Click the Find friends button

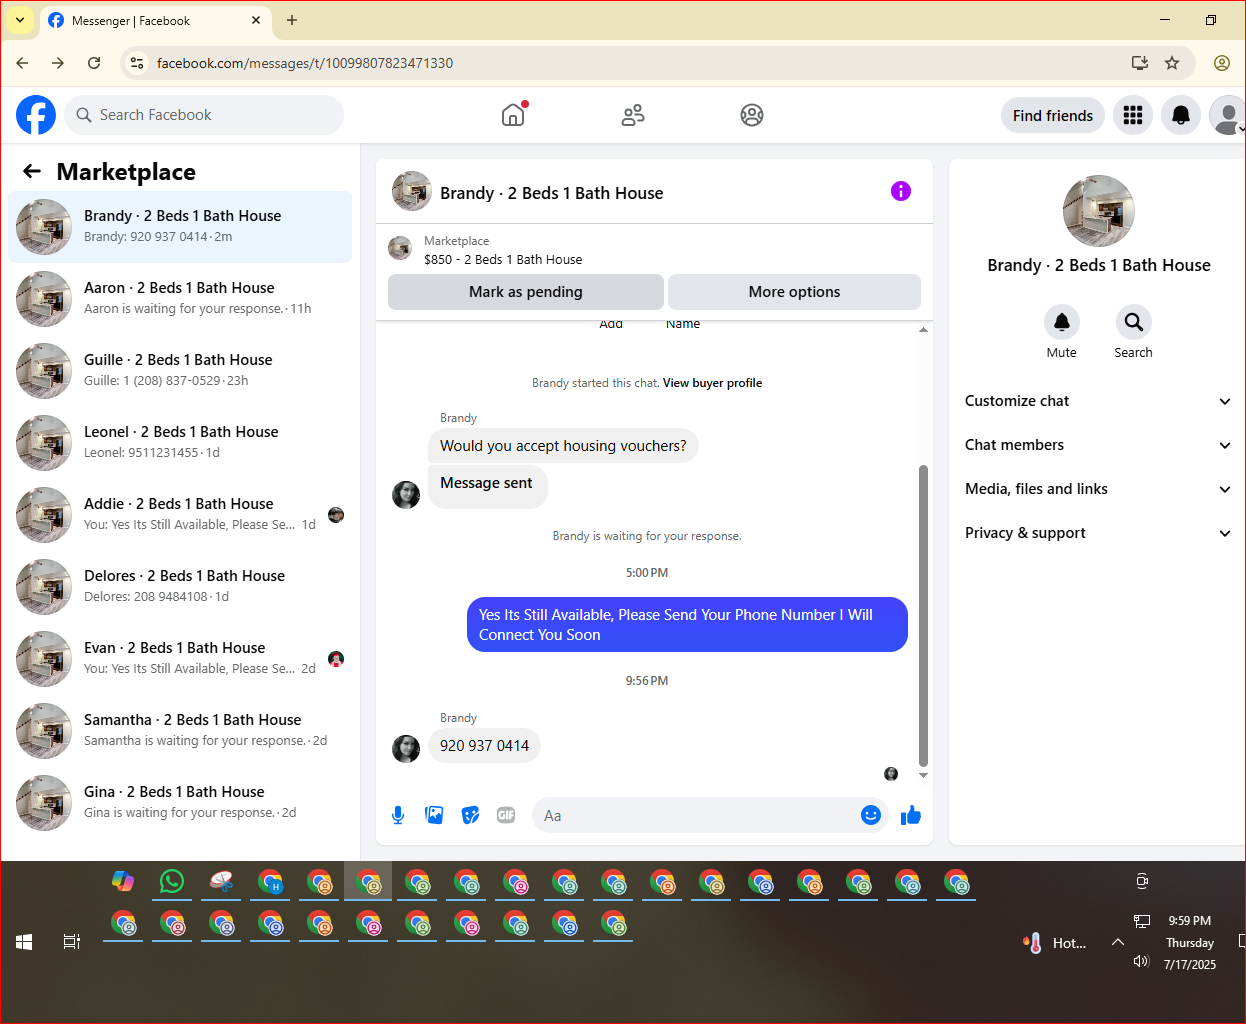coord(1053,115)
